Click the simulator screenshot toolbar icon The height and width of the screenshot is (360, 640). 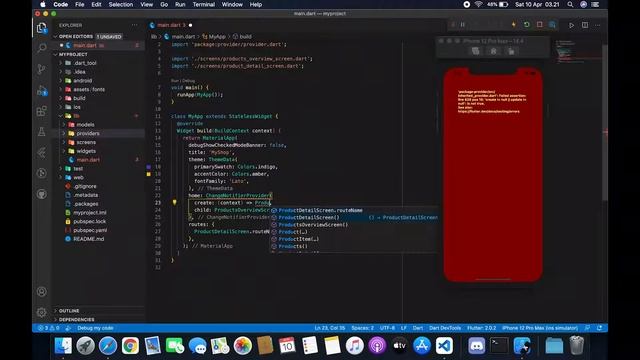coord(476,51)
